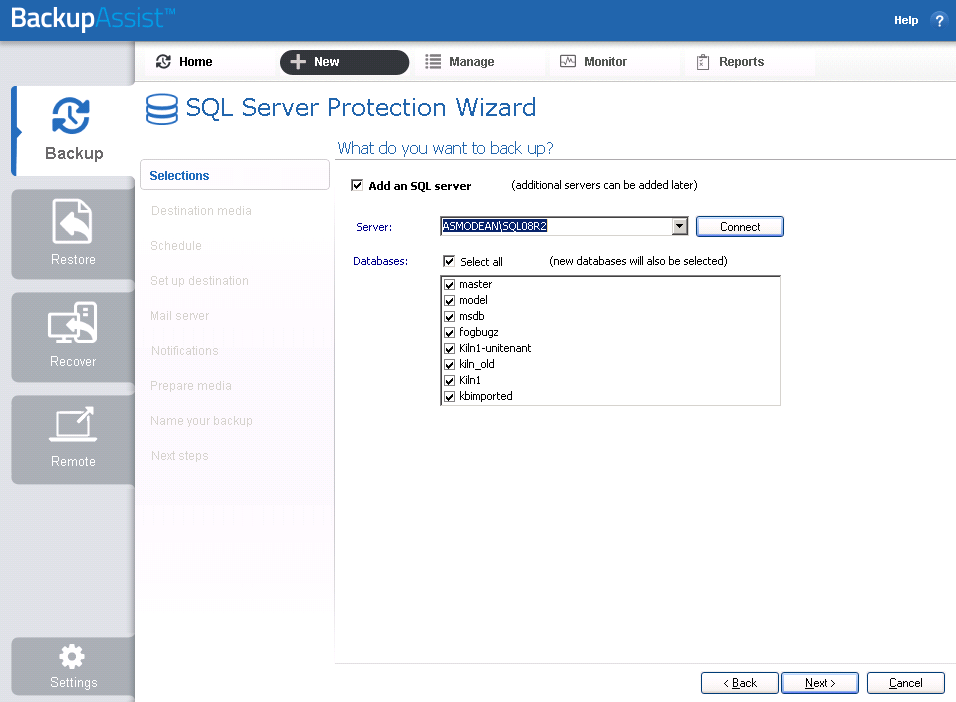956x702 pixels.
Task: Click the Connect button
Action: point(740,227)
